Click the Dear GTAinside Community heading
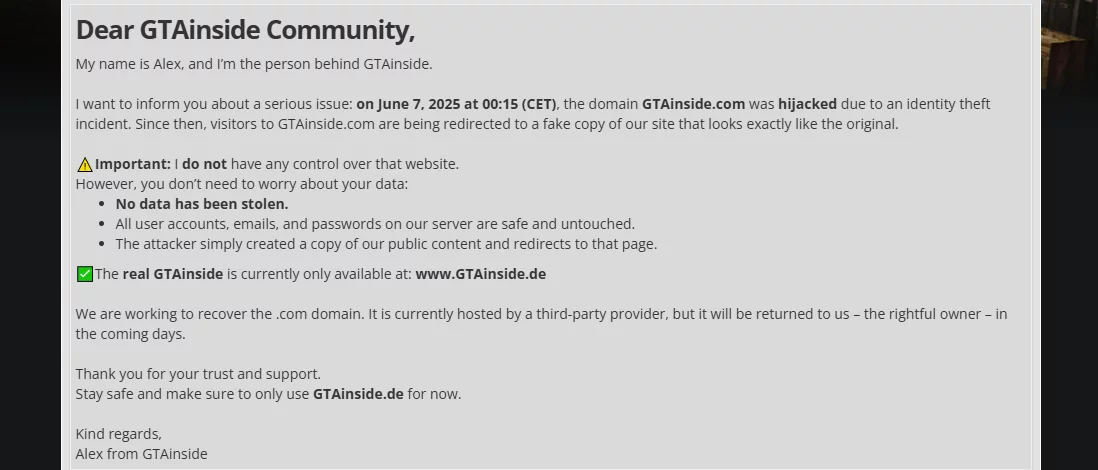Image resolution: width=1098 pixels, height=470 pixels. coord(245,30)
